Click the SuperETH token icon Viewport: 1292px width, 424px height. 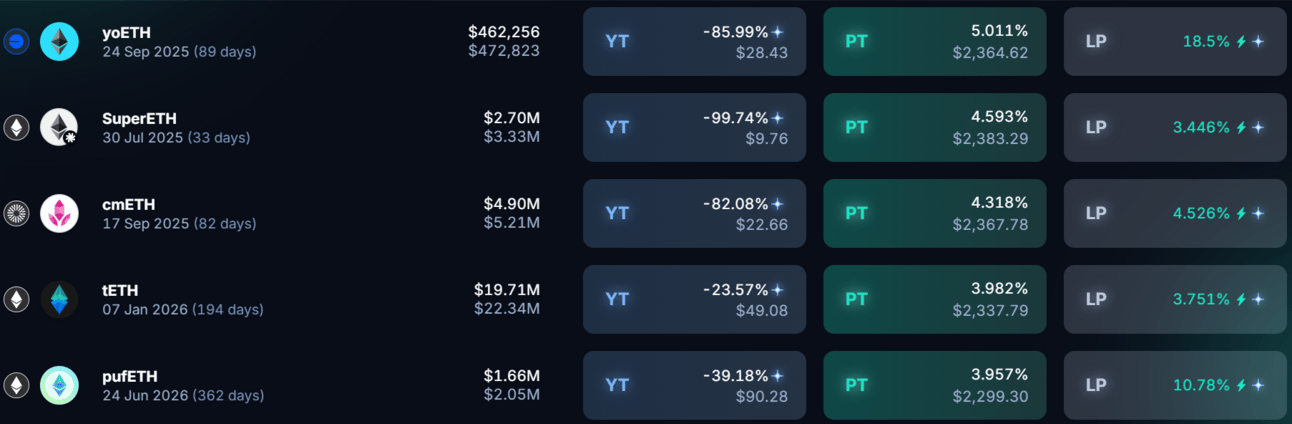point(59,128)
